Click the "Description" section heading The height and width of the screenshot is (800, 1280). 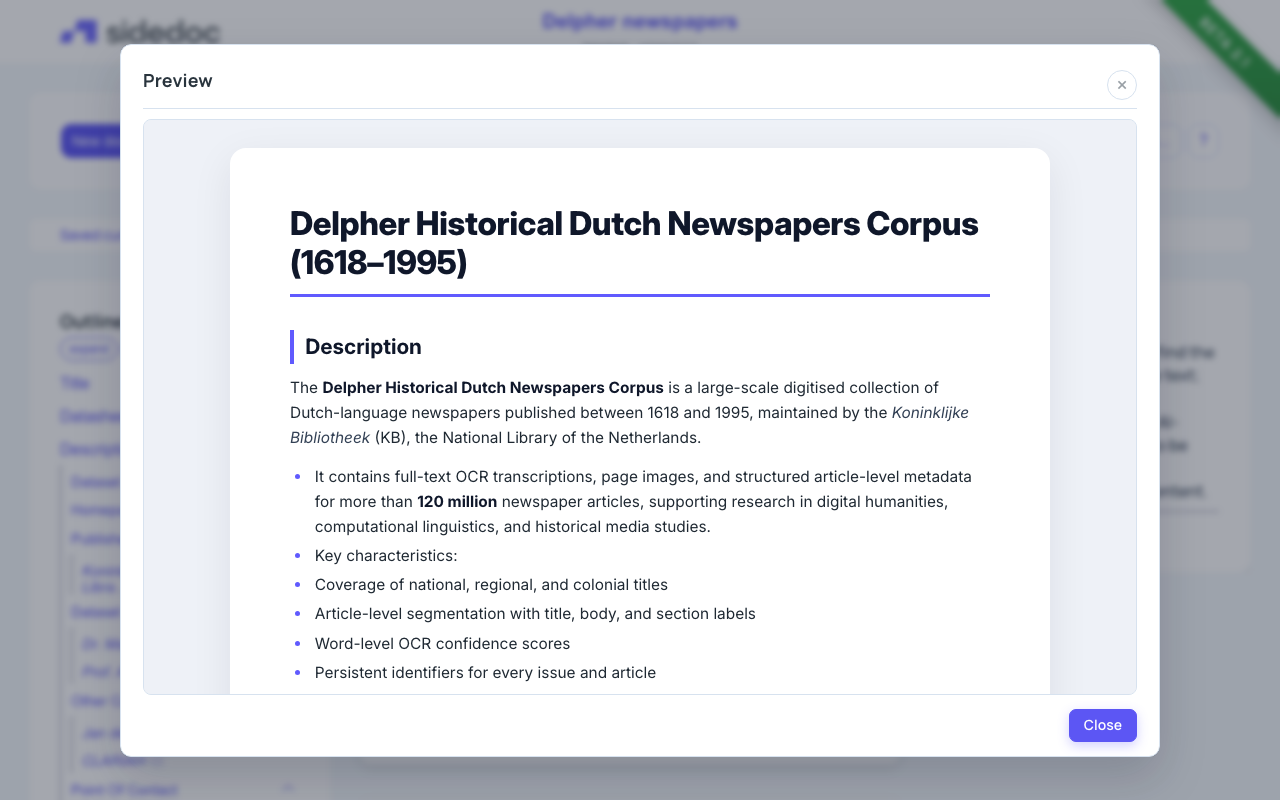pyautogui.click(x=363, y=347)
